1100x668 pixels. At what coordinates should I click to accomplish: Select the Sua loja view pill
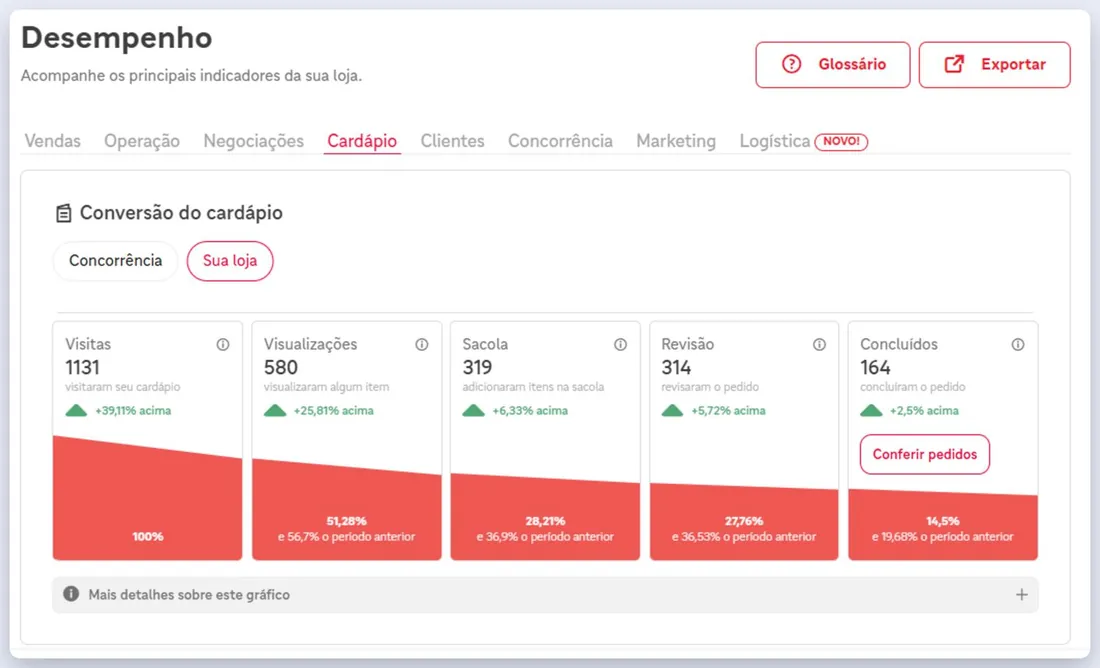tap(230, 261)
